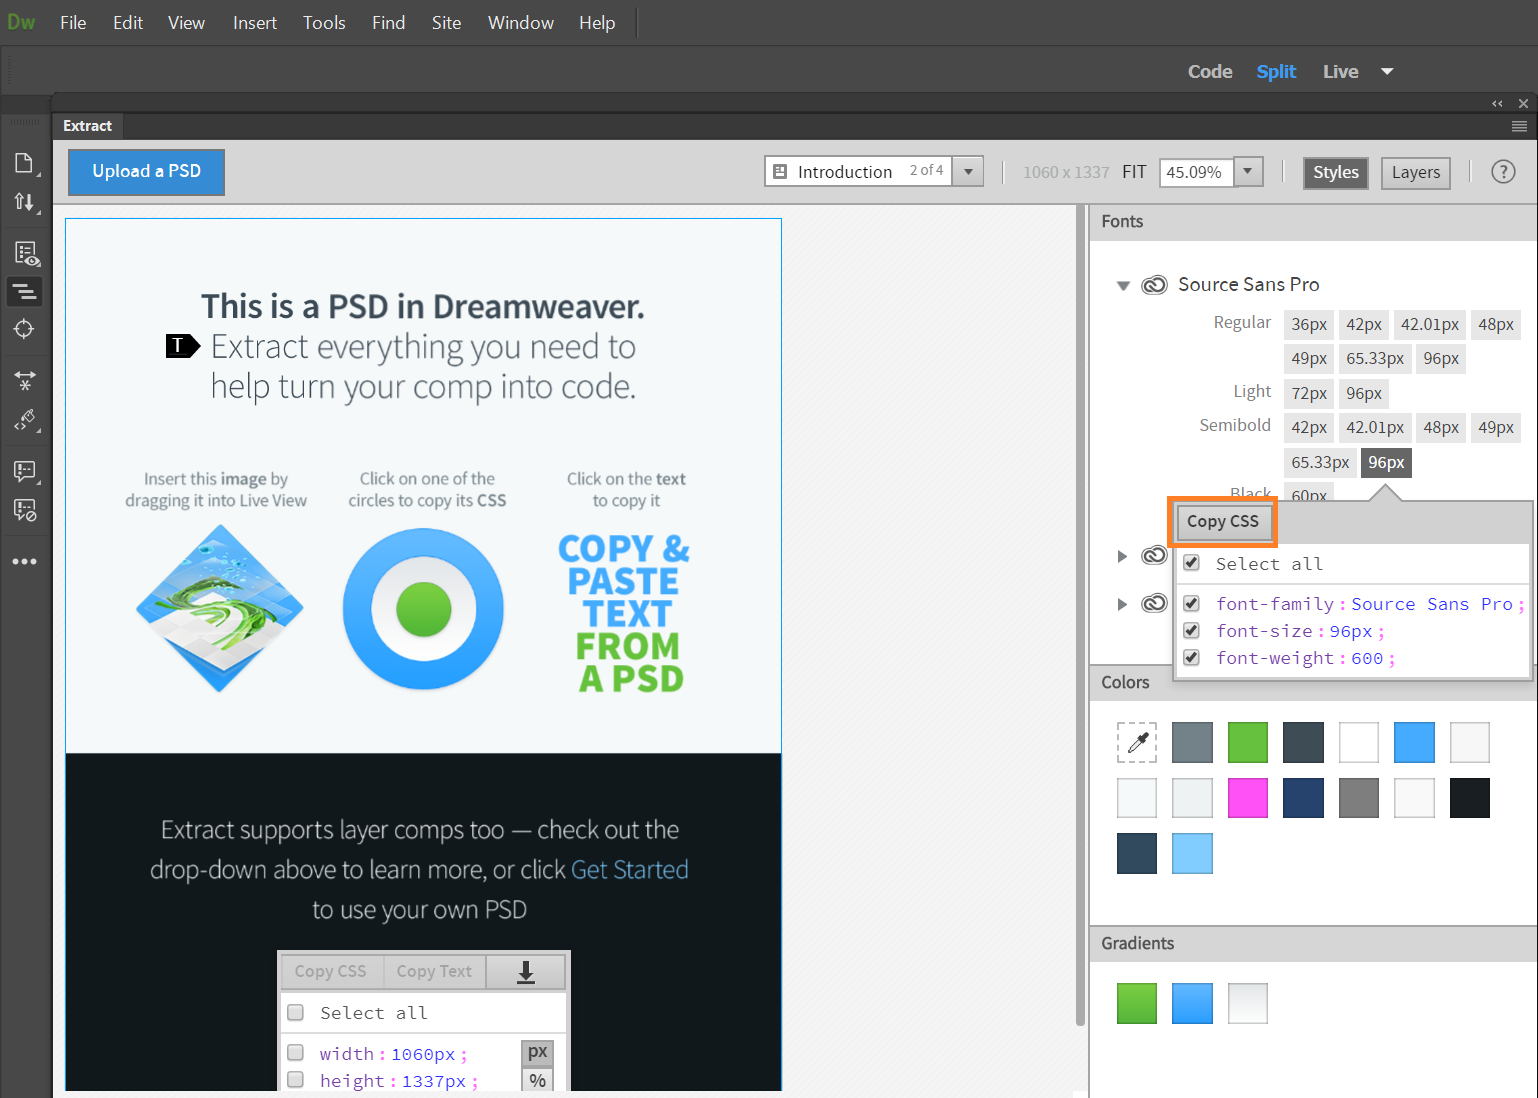Click the download icon in the bottom CSS popup
Screen dimensions: 1538x1098
click(x=526, y=970)
